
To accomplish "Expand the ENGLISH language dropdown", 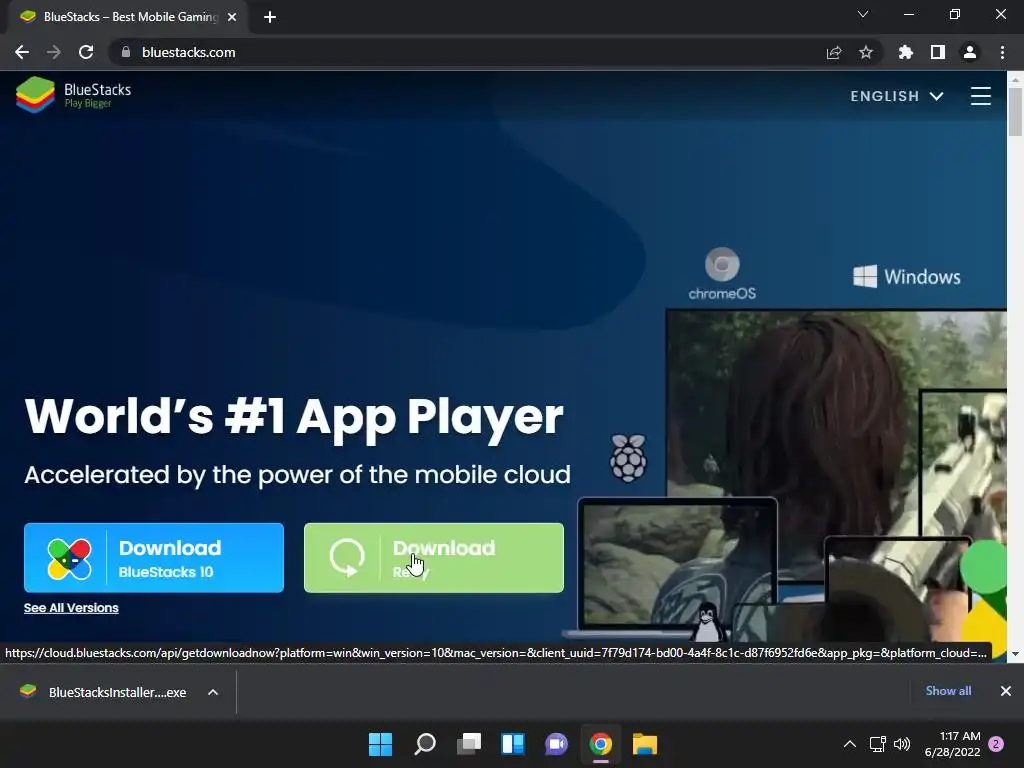I will pos(897,96).
